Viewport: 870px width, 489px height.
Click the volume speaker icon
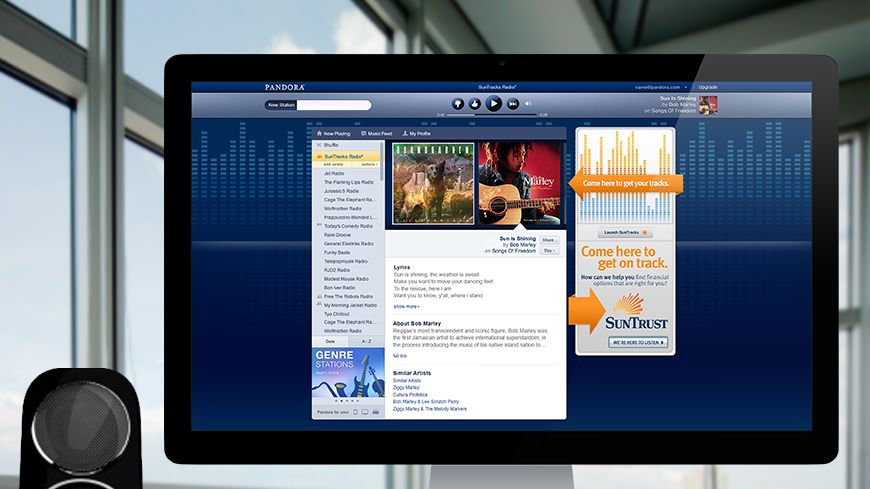click(x=528, y=103)
